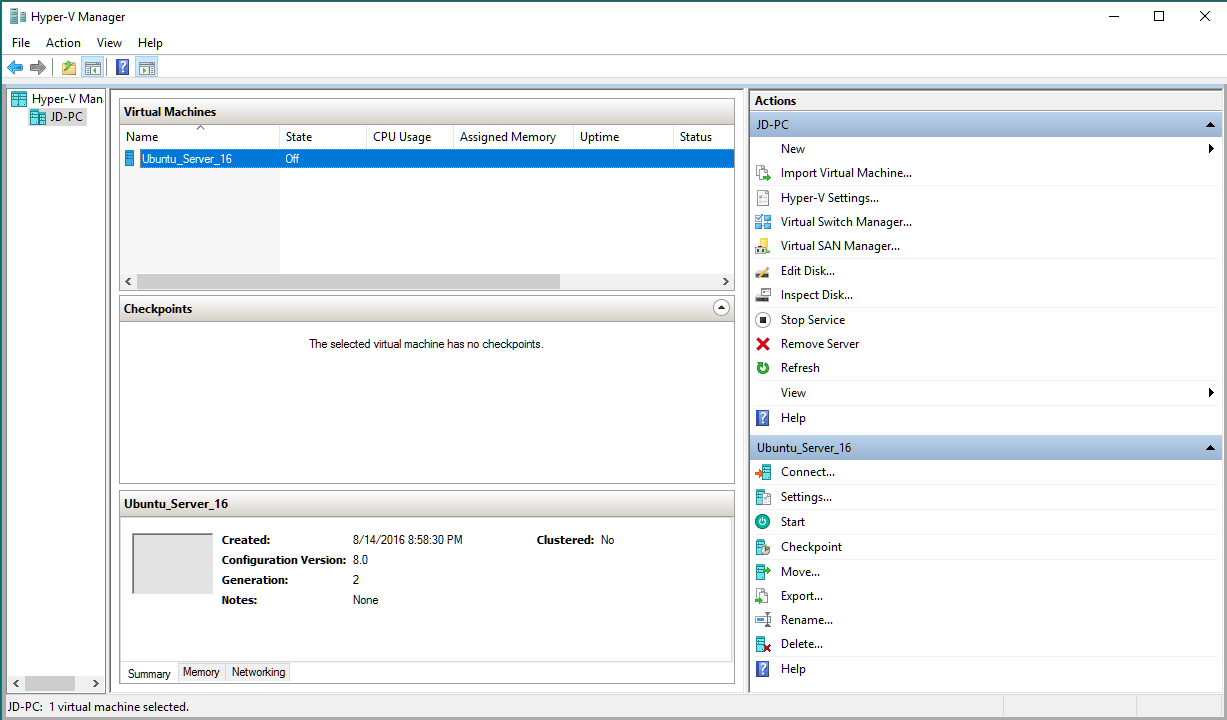Sort by the Status column header
Screen dimensions: 1227x720
[x=703, y=137]
